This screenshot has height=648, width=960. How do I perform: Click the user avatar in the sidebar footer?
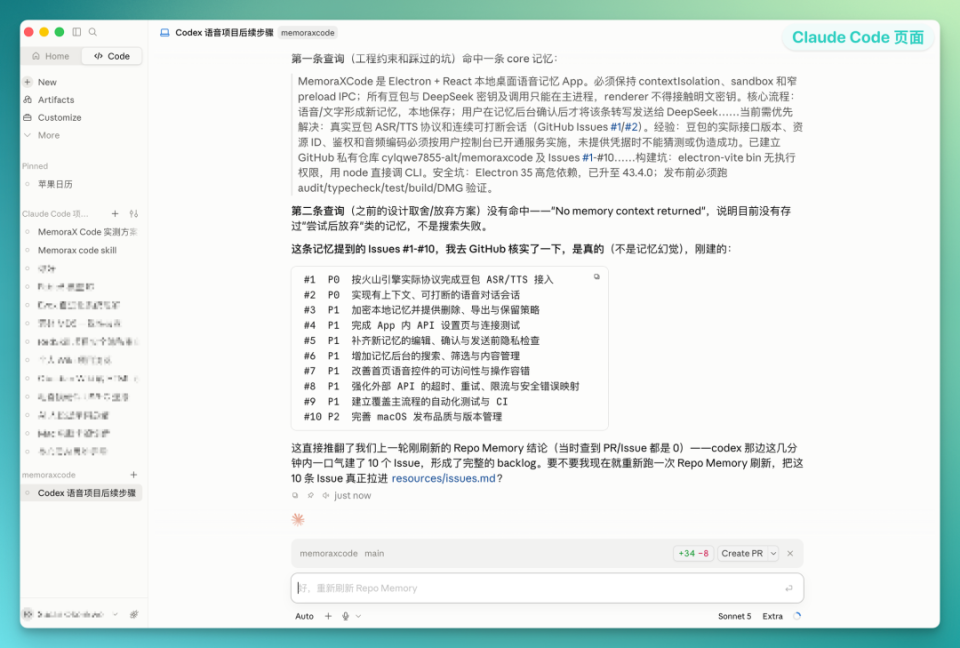click(28, 614)
